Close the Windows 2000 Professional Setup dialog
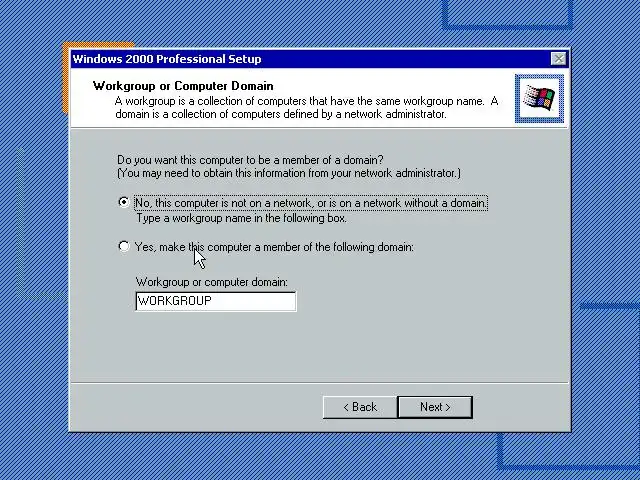The image size is (640, 480). tap(558, 59)
